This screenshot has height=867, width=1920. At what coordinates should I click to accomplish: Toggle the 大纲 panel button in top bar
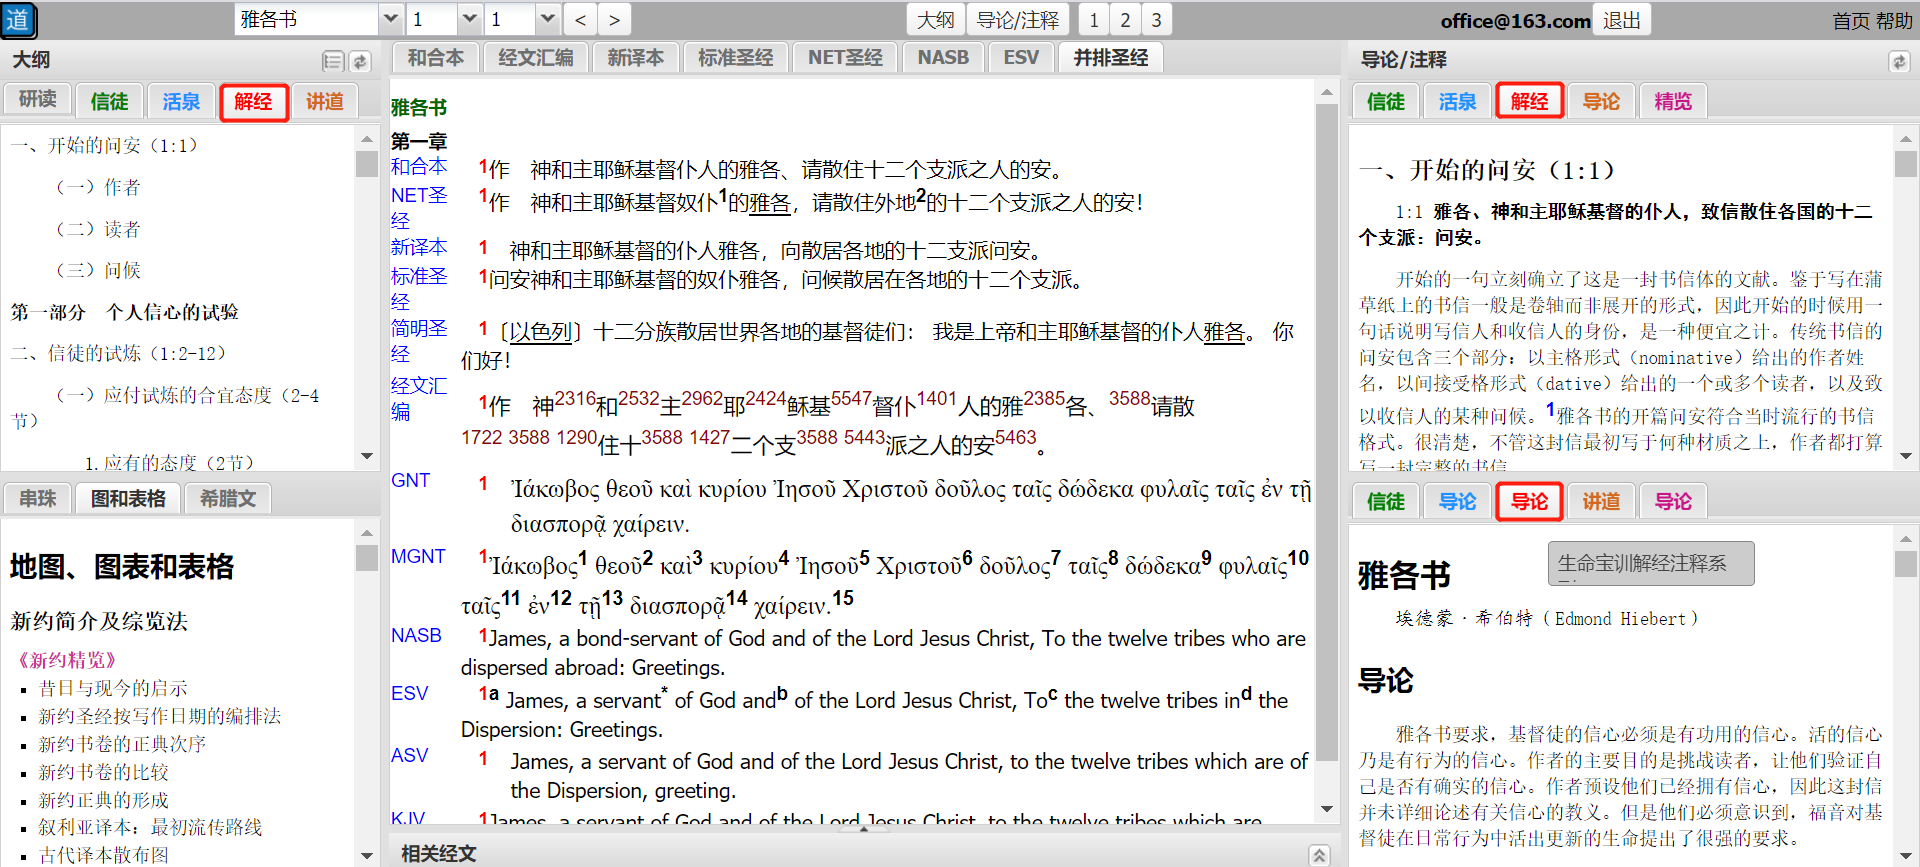click(x=935, y=20)
